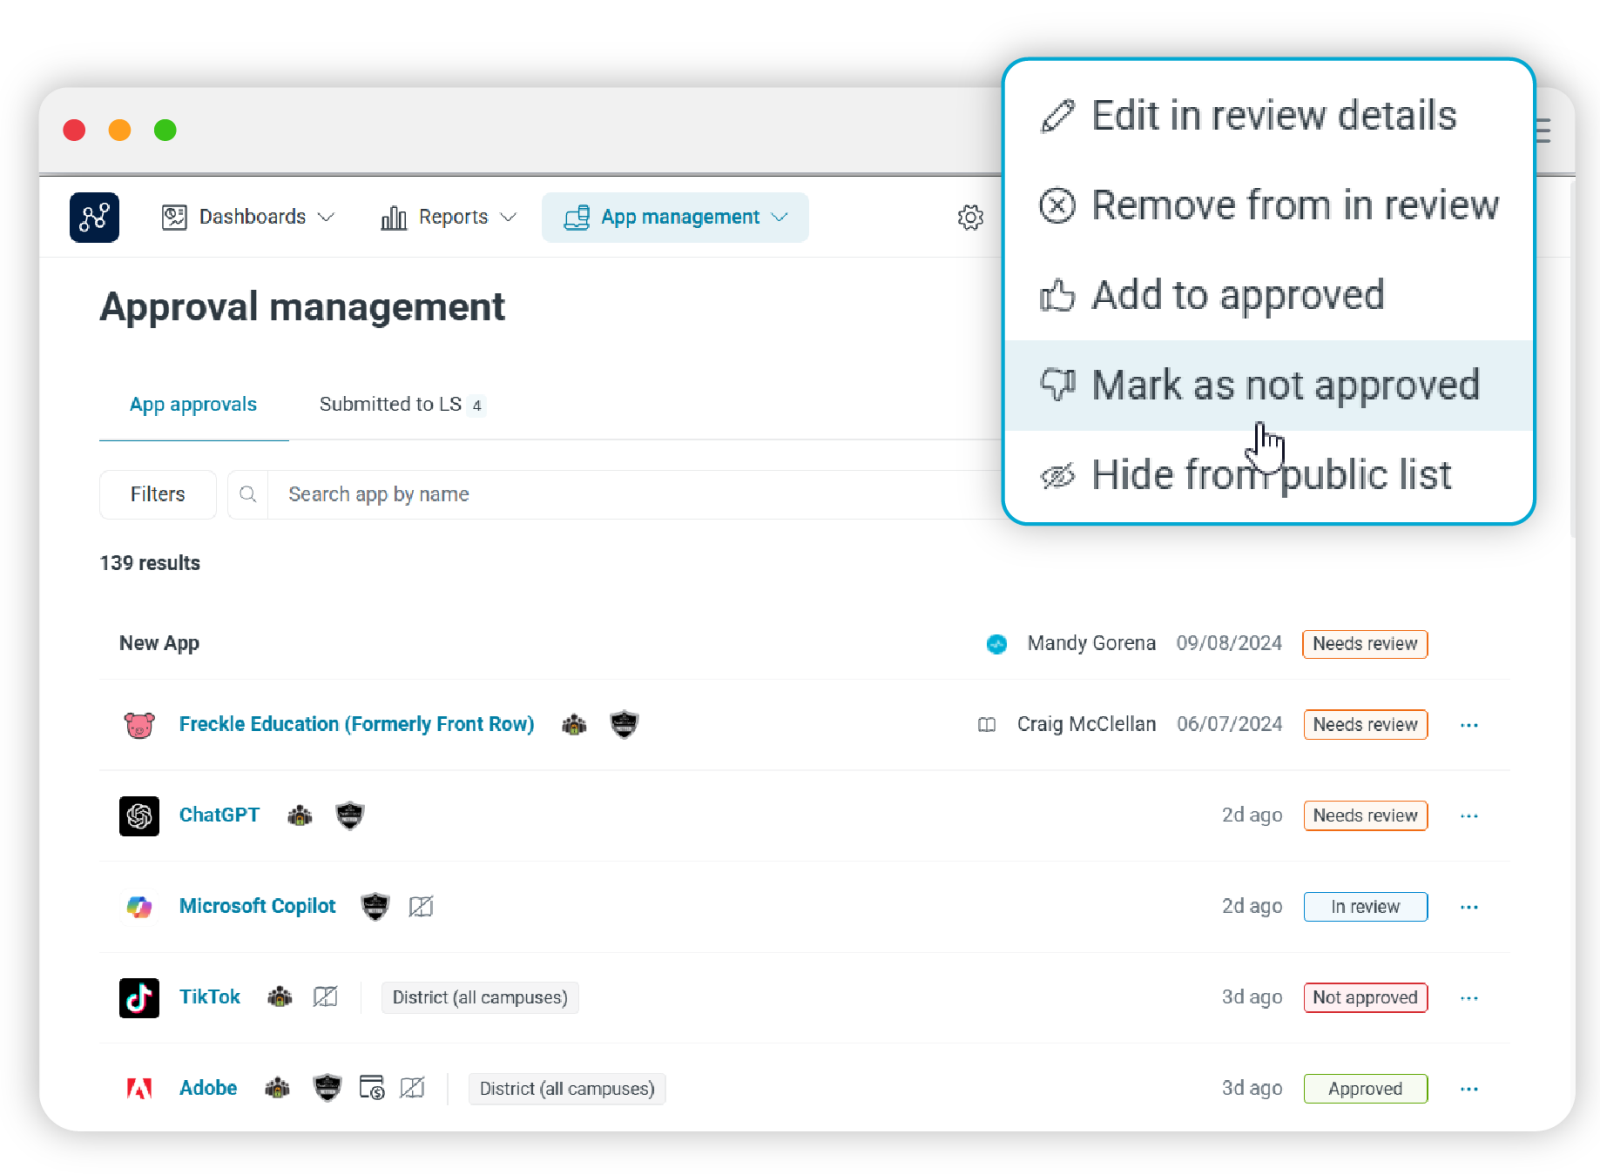1600x1174 pixels.
Task: Select Hide from public list
Action: 1270,475
